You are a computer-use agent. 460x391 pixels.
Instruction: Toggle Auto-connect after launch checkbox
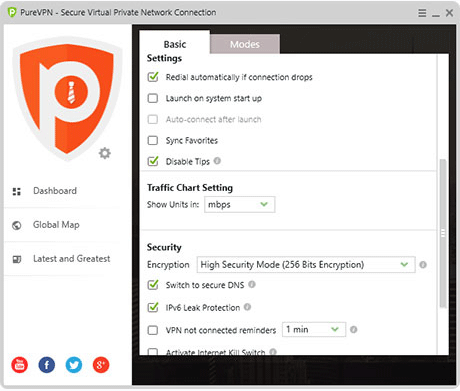pyautogui.click(x=153, y=119)
